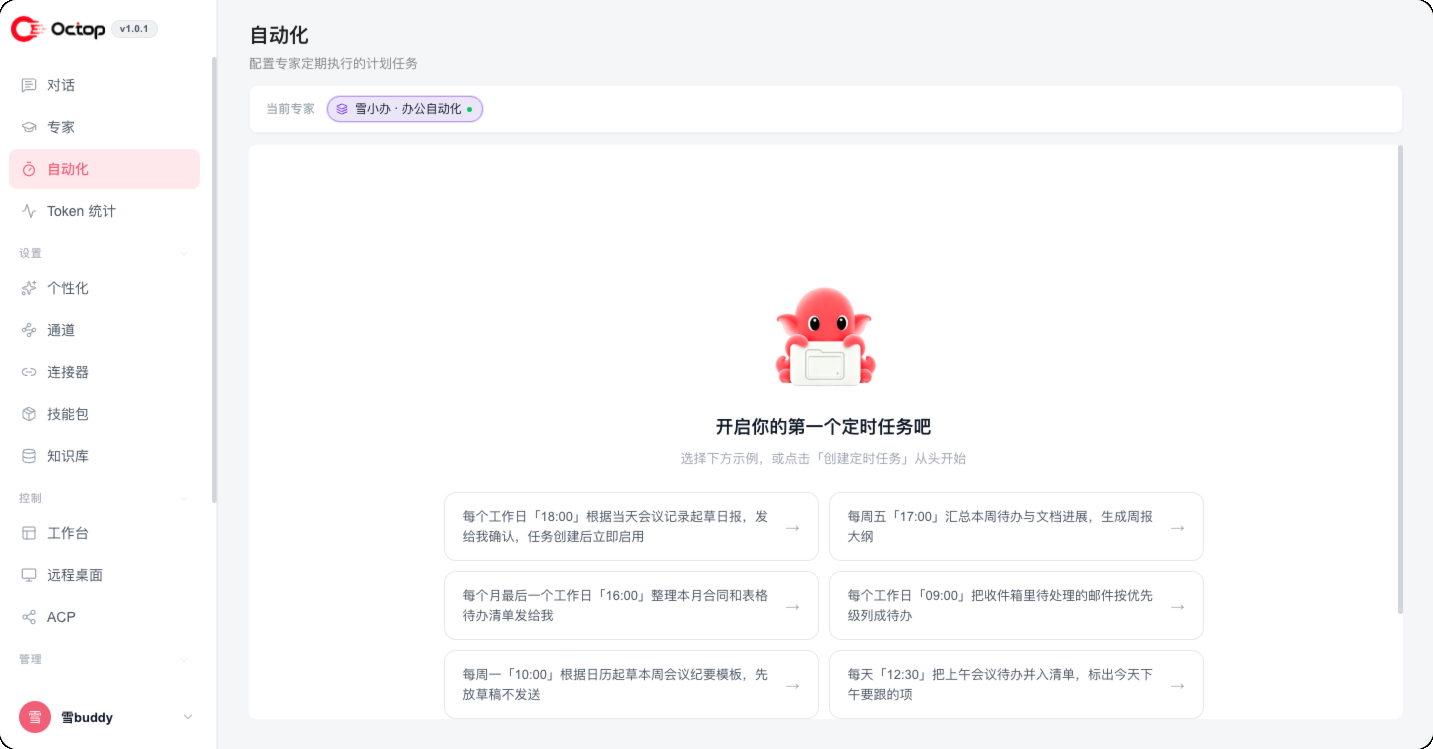The height and width of the screenshot is (749, 1433).
Task: Click the ACP share icon
Action: 29,617
